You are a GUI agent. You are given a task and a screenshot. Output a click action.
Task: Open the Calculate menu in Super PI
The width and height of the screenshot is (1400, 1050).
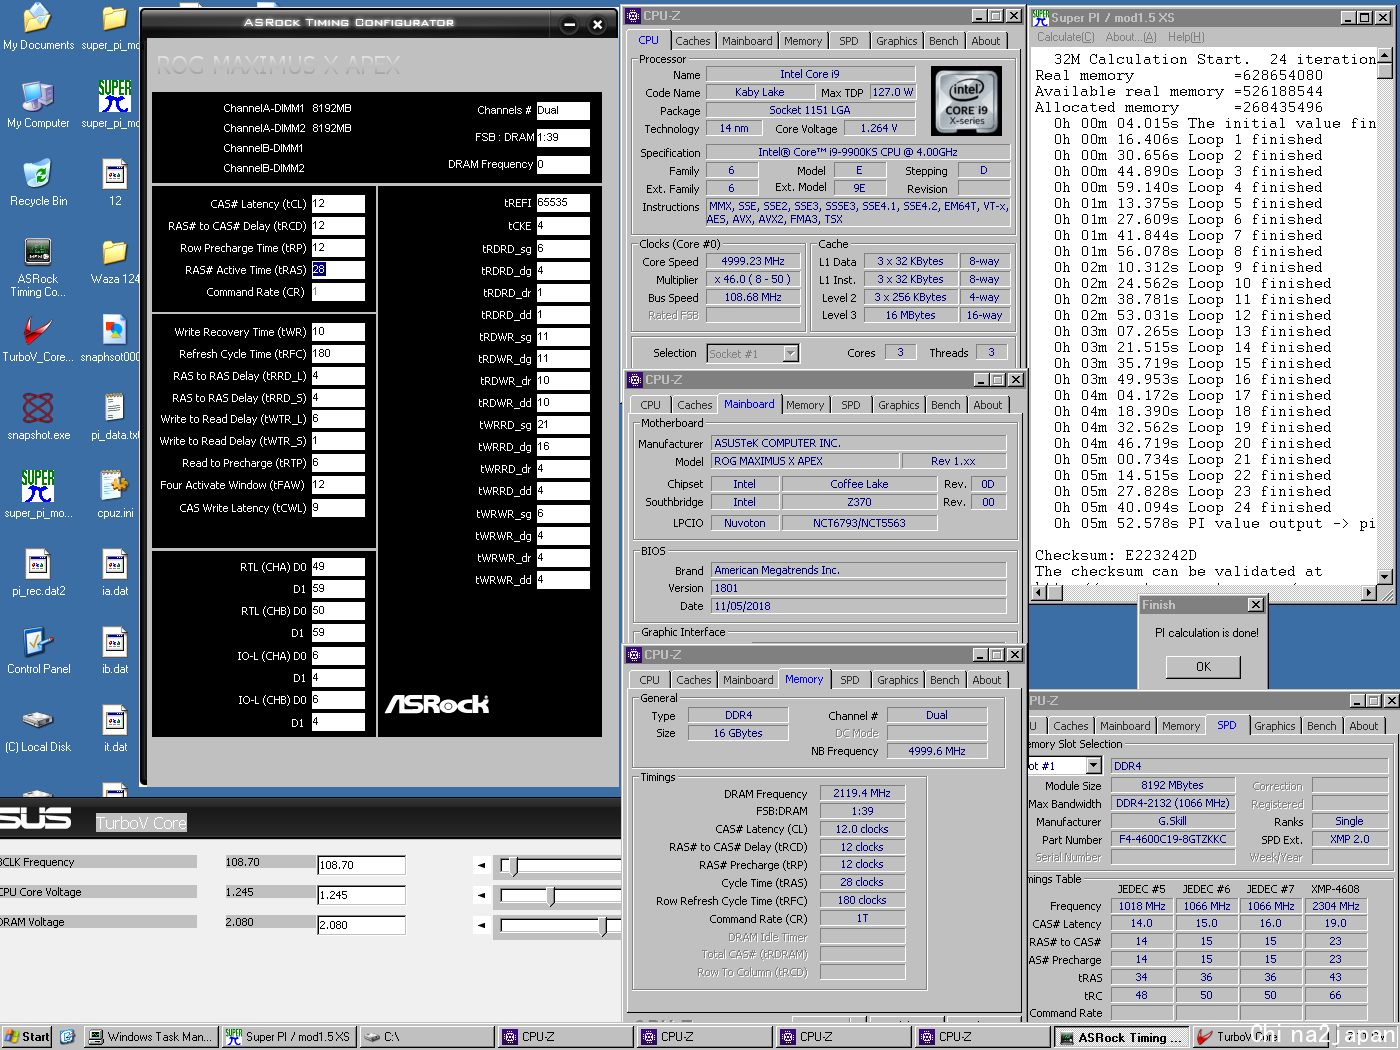[x=1065, y=37]
